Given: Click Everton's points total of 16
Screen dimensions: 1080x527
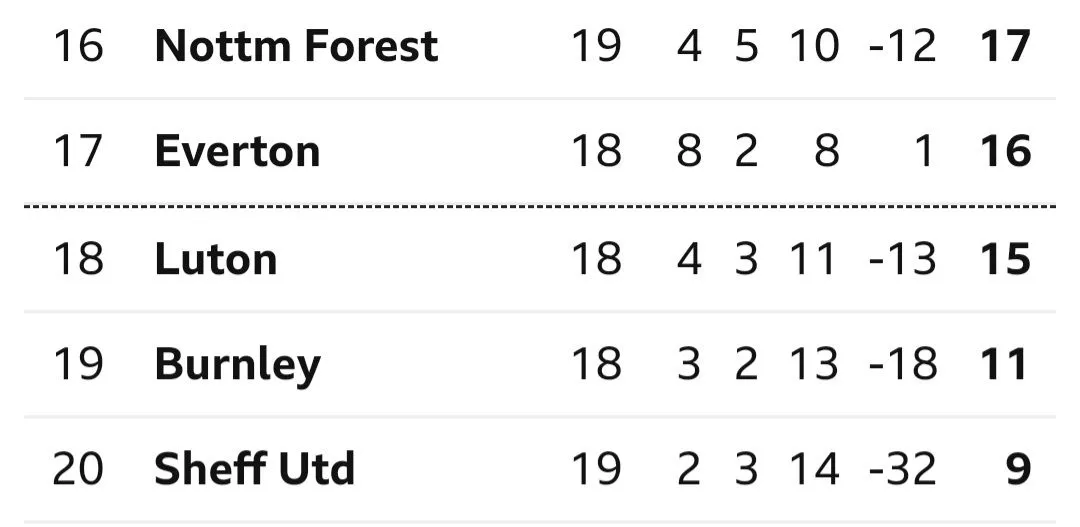Looking at the screenshot, I should pos(1005,152).
